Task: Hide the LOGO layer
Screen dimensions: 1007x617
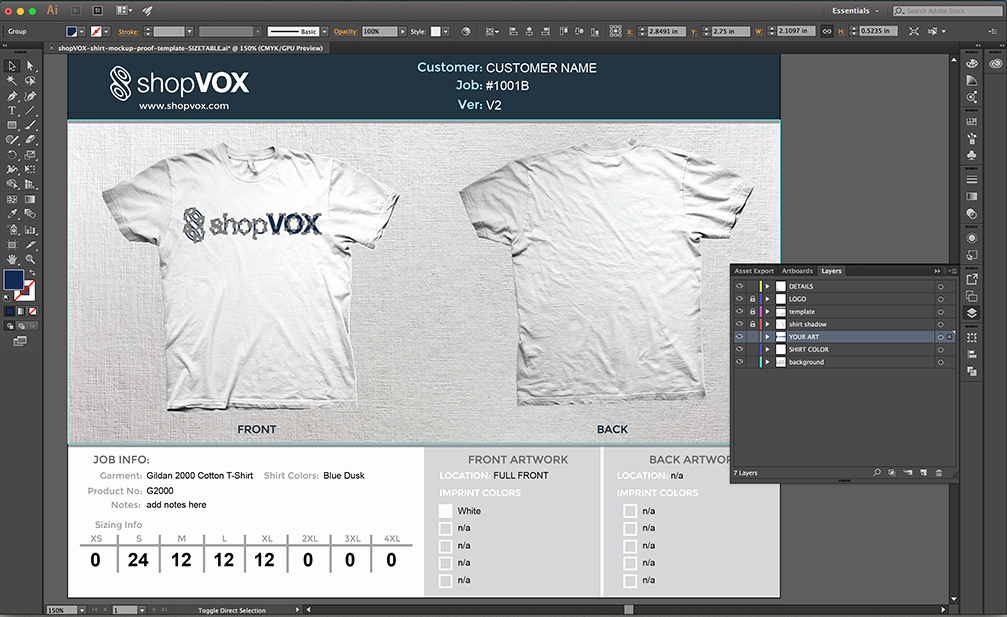Action: 739,299
